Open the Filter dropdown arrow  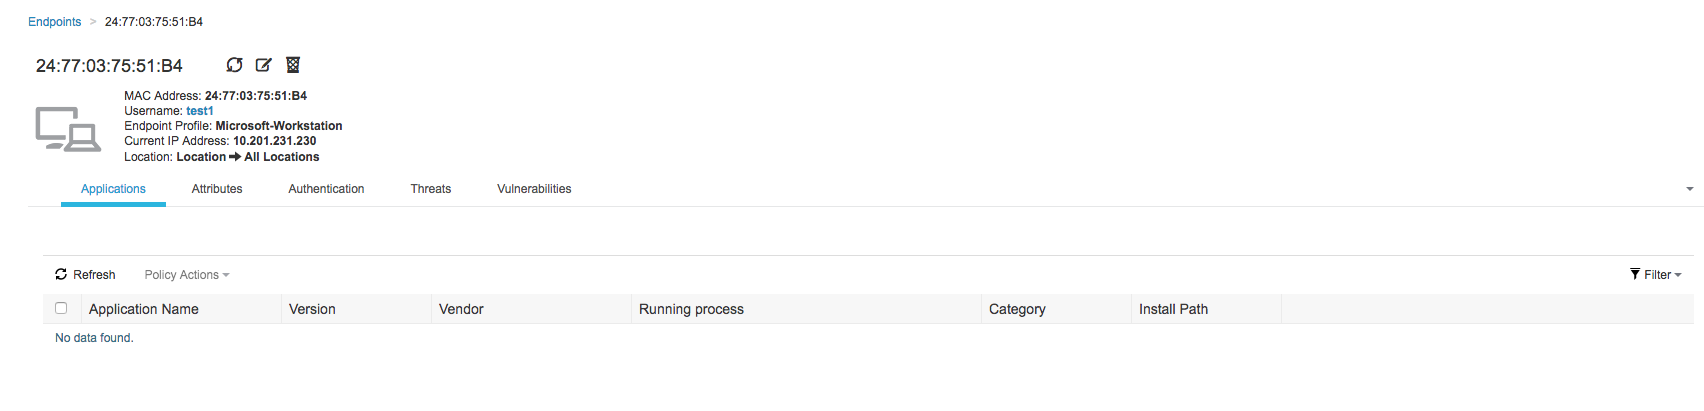[1678, 275]
